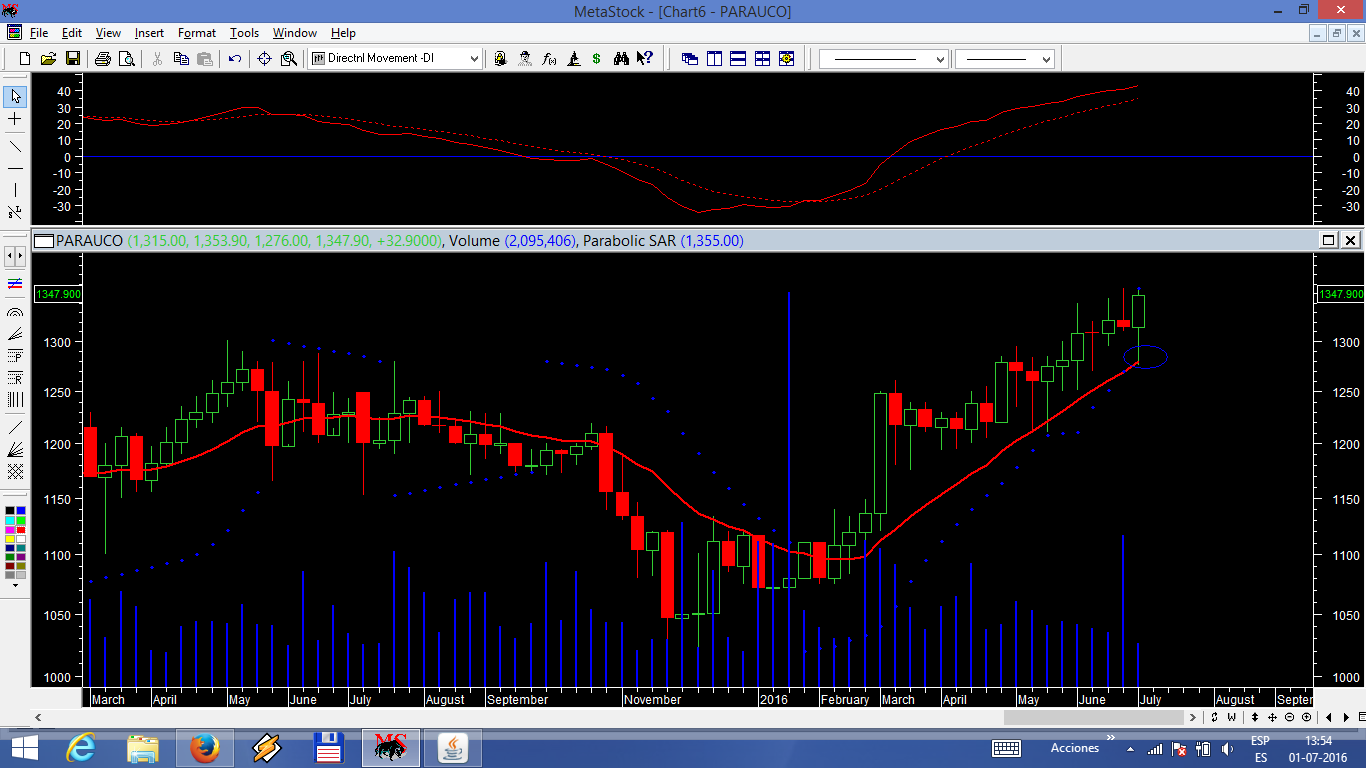Toggle the weekly periodicity W button
This screenshot has width=1366, height=768.
[x=1231, y=717]
